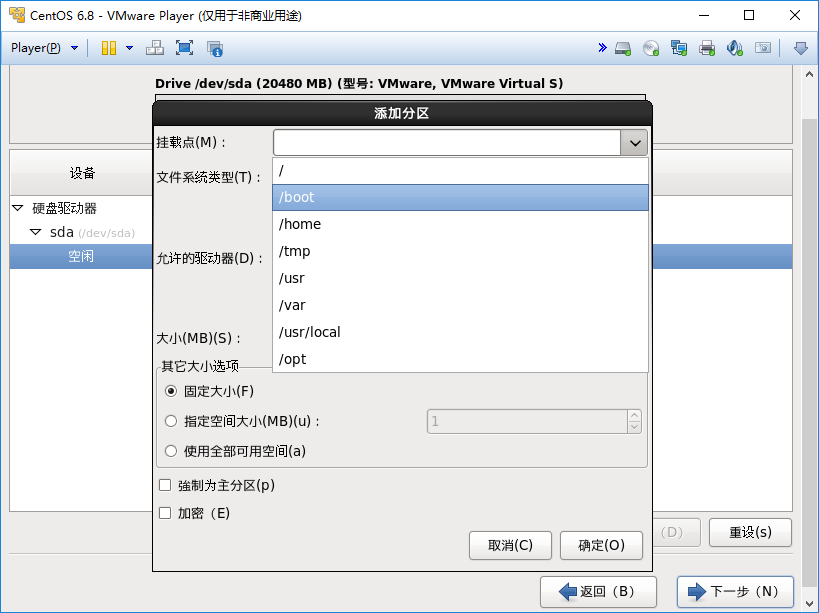Click the size spinner up arrow
The height and width of the screenshot is (613, 819).
click(x=634, y=416)
